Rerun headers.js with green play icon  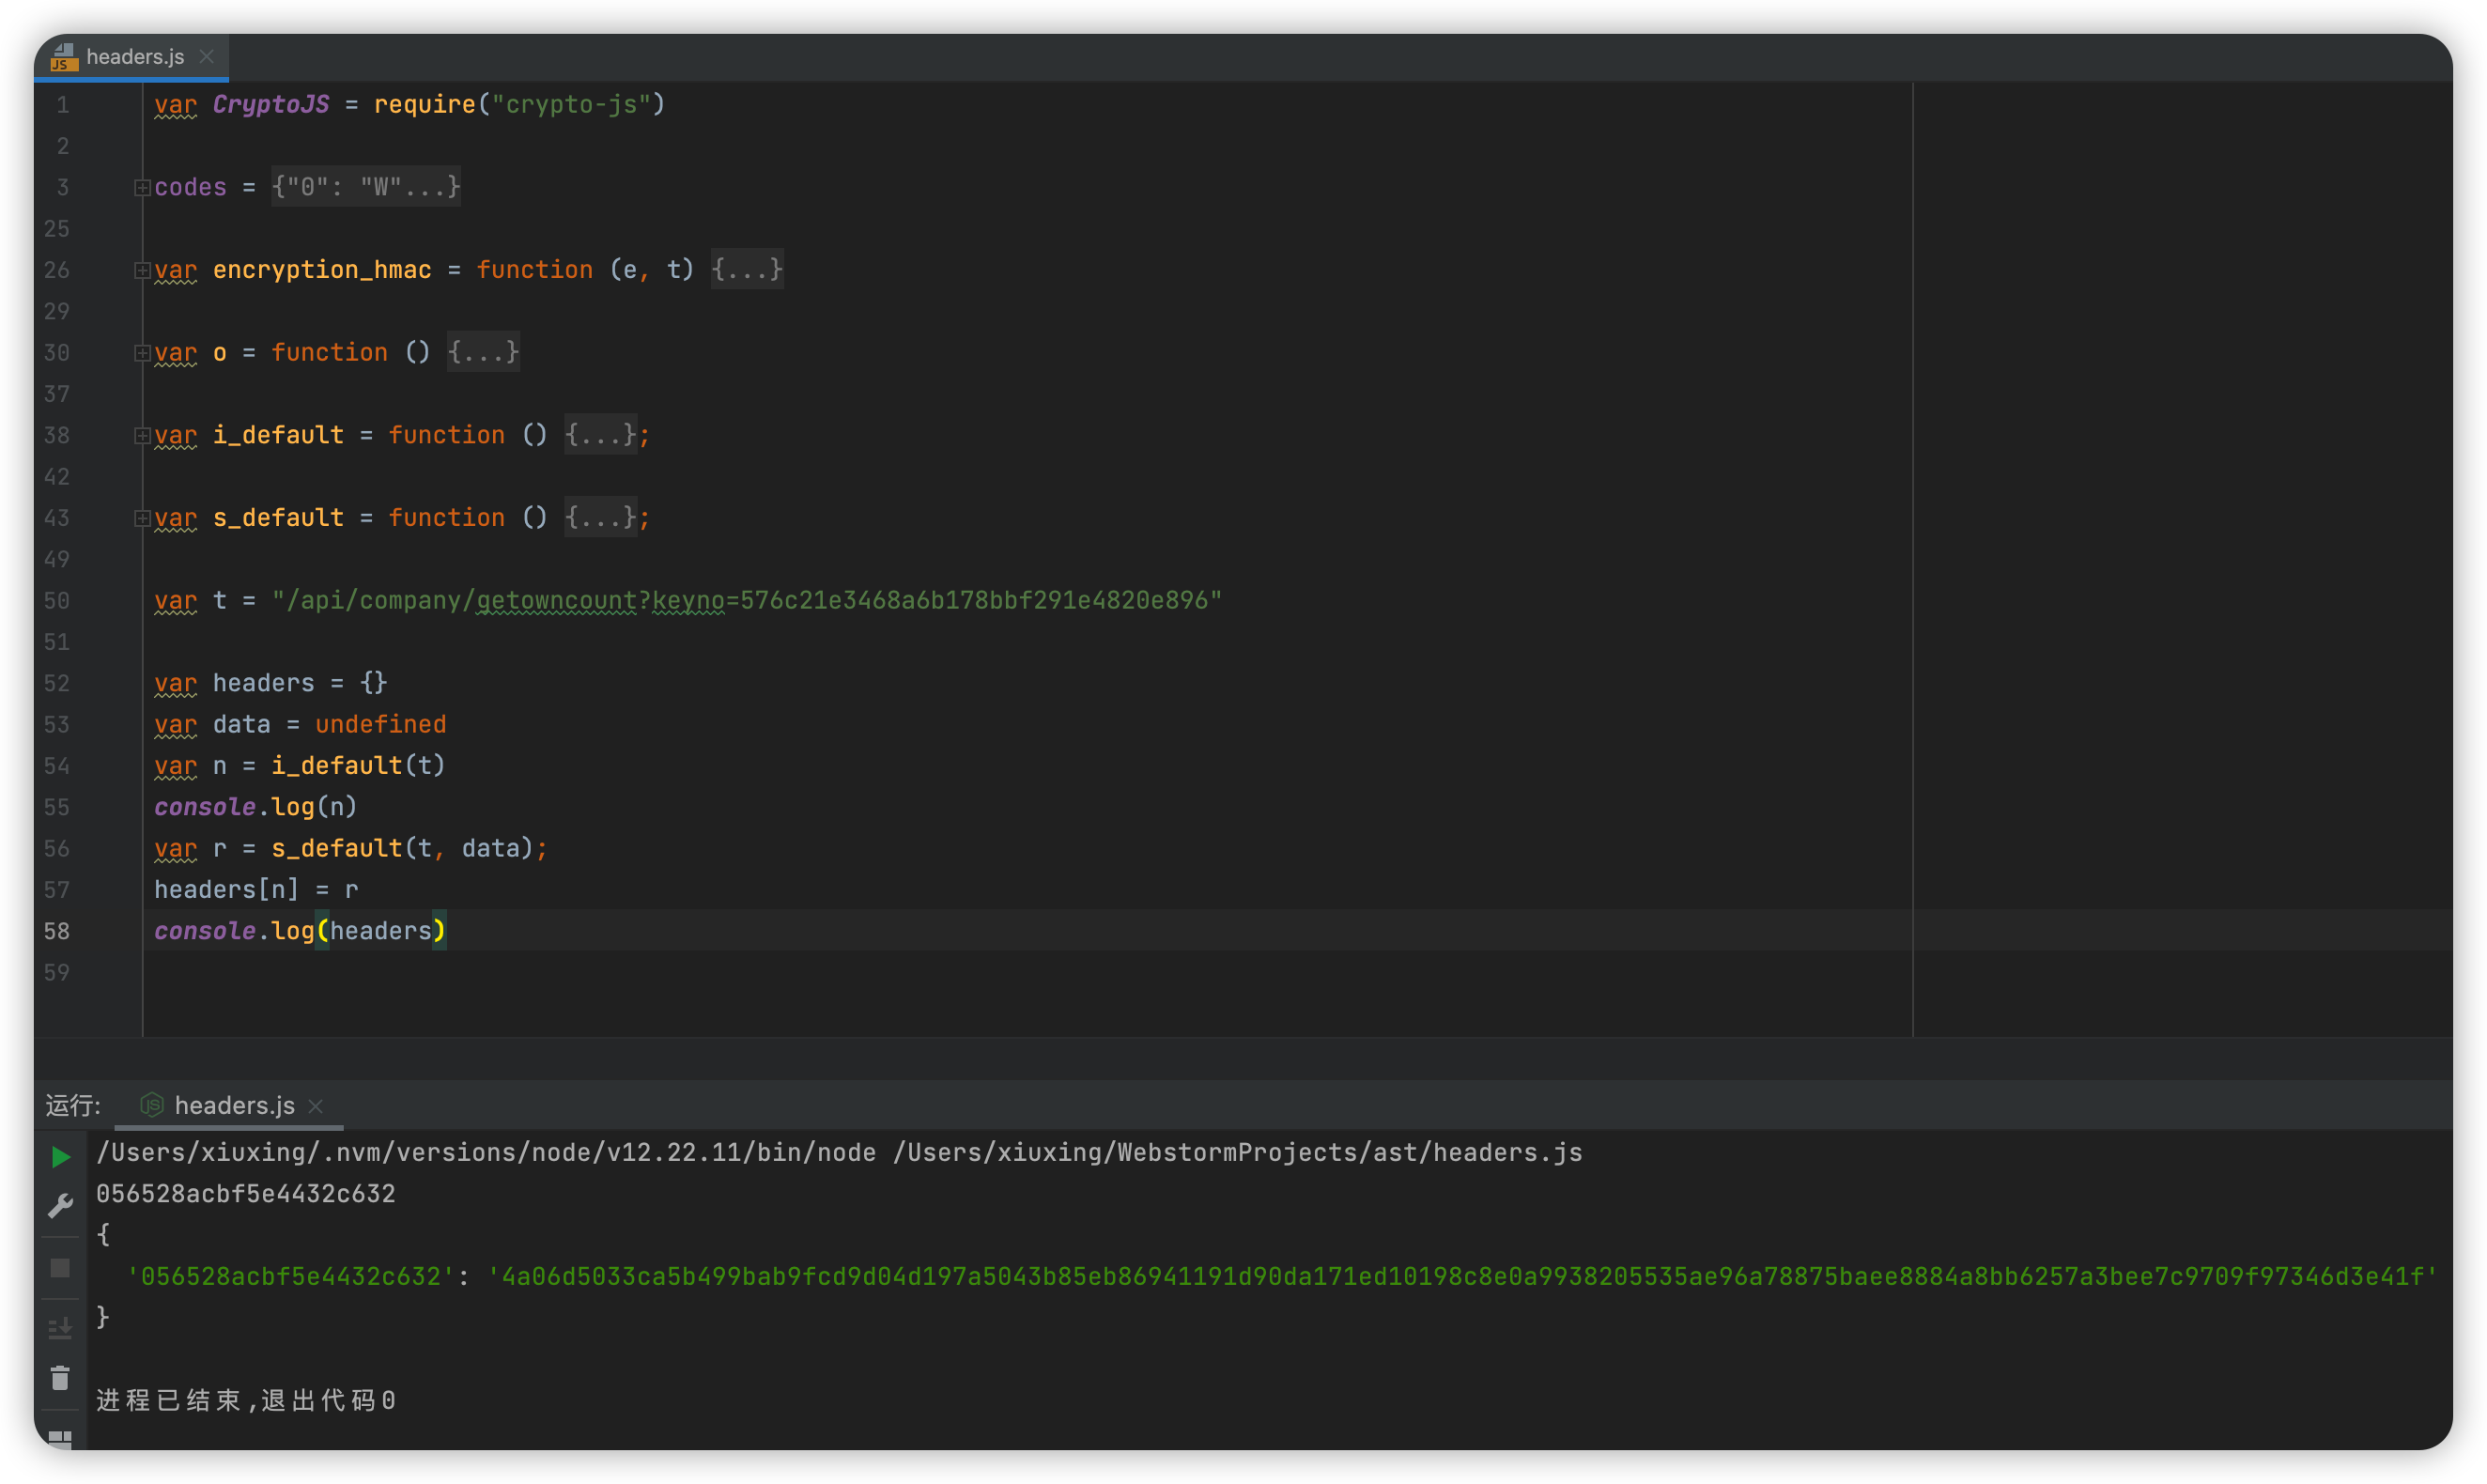click(60, 1157)
